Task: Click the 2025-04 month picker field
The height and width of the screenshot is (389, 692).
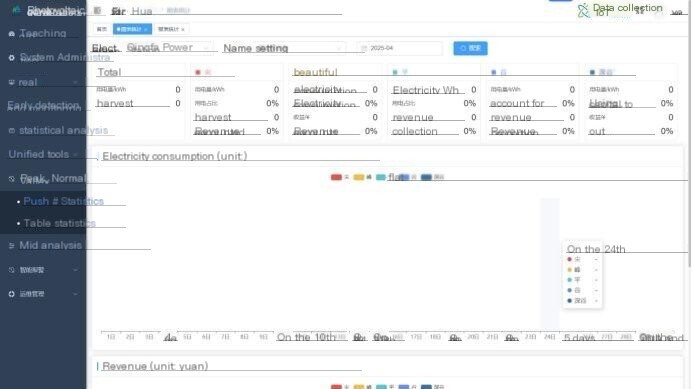Action: coord(400,48)
